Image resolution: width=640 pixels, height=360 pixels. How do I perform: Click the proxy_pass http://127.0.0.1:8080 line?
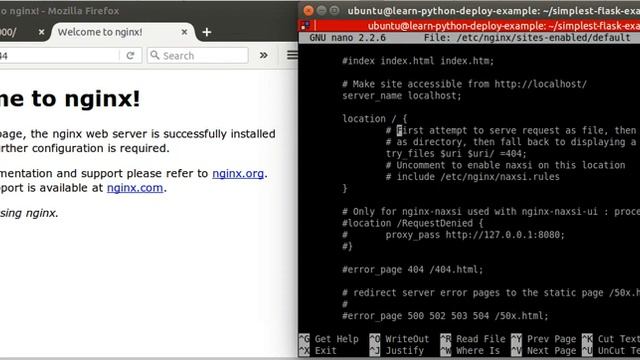click(475, 235)
